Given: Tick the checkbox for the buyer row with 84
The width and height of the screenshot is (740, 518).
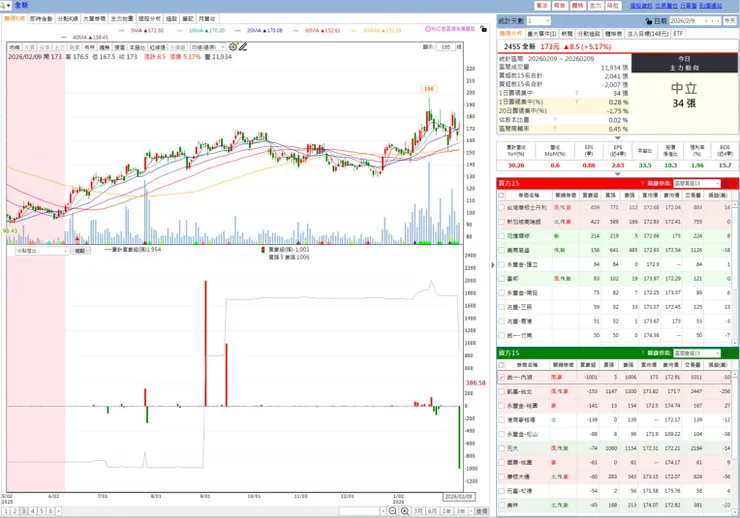Looking at the screenshot, I should coord(501,264).
